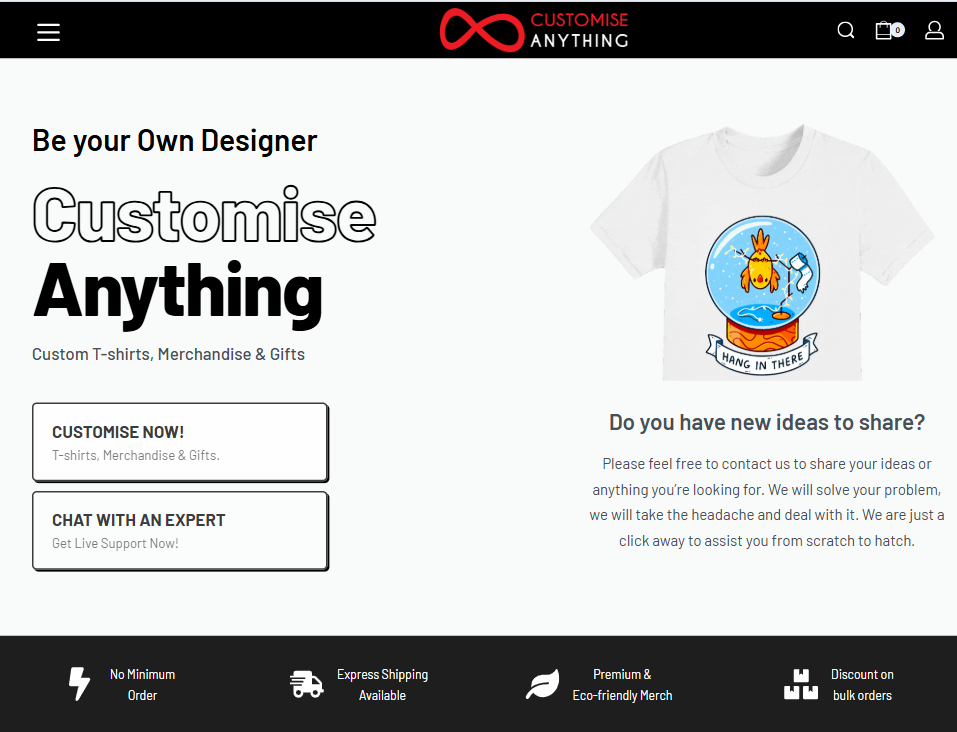Click the search magnifier icon
957x732 pixels.
[846, 30]
